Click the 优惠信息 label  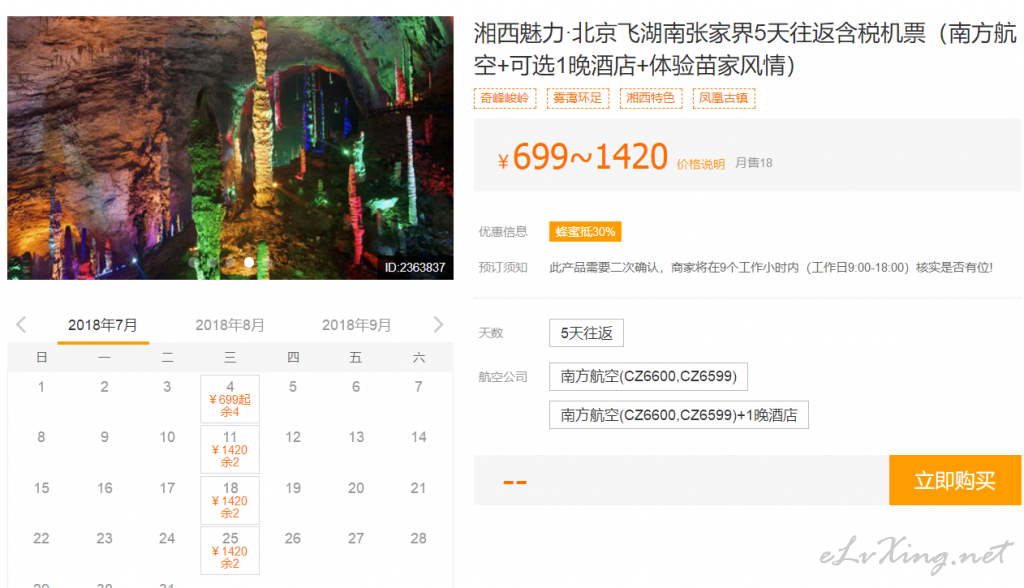pos(503,232)
